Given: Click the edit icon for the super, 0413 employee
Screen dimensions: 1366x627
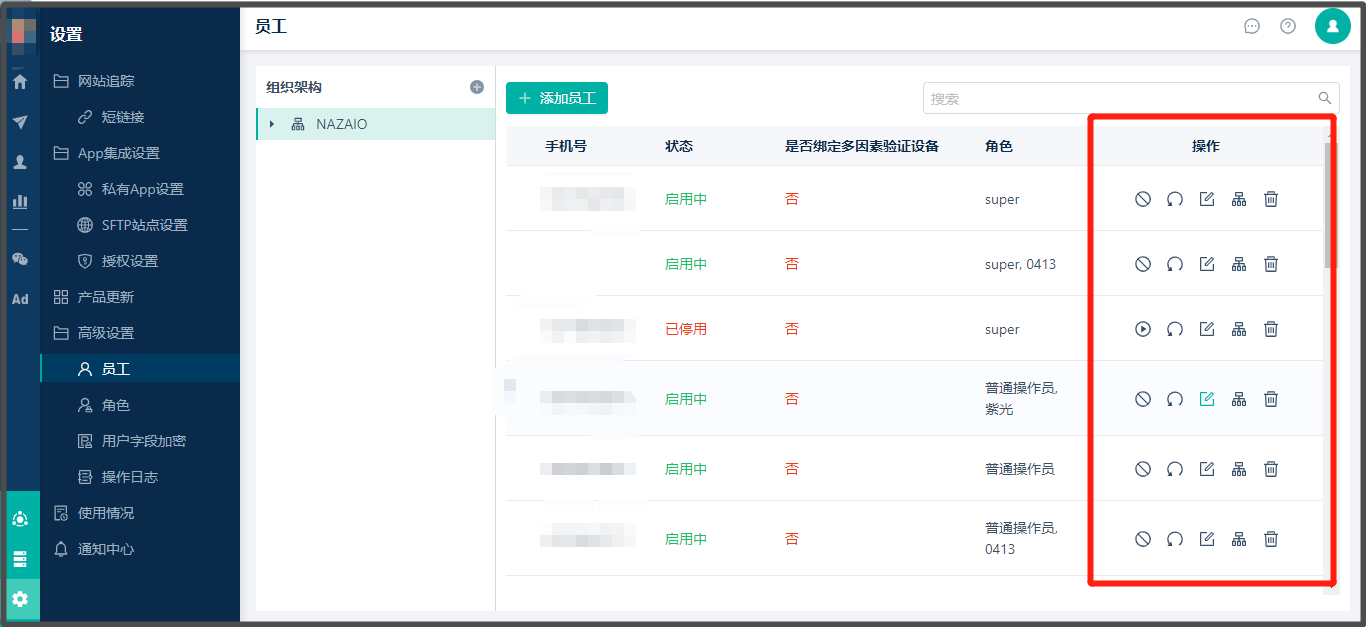Looking at the screenshot, I should (1207, 264).
